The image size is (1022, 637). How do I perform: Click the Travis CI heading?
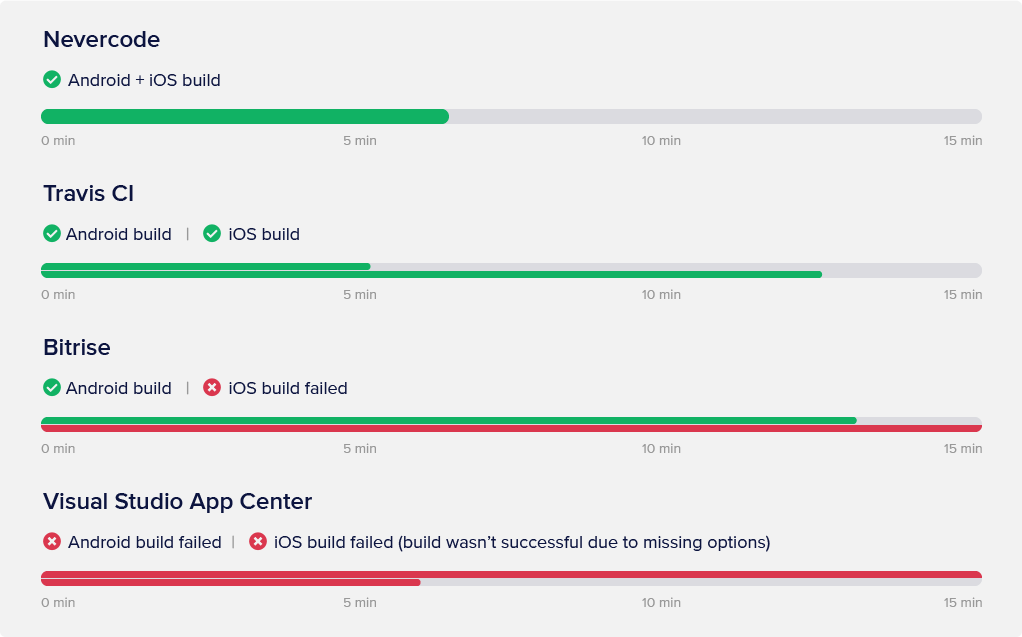point(88,194)
